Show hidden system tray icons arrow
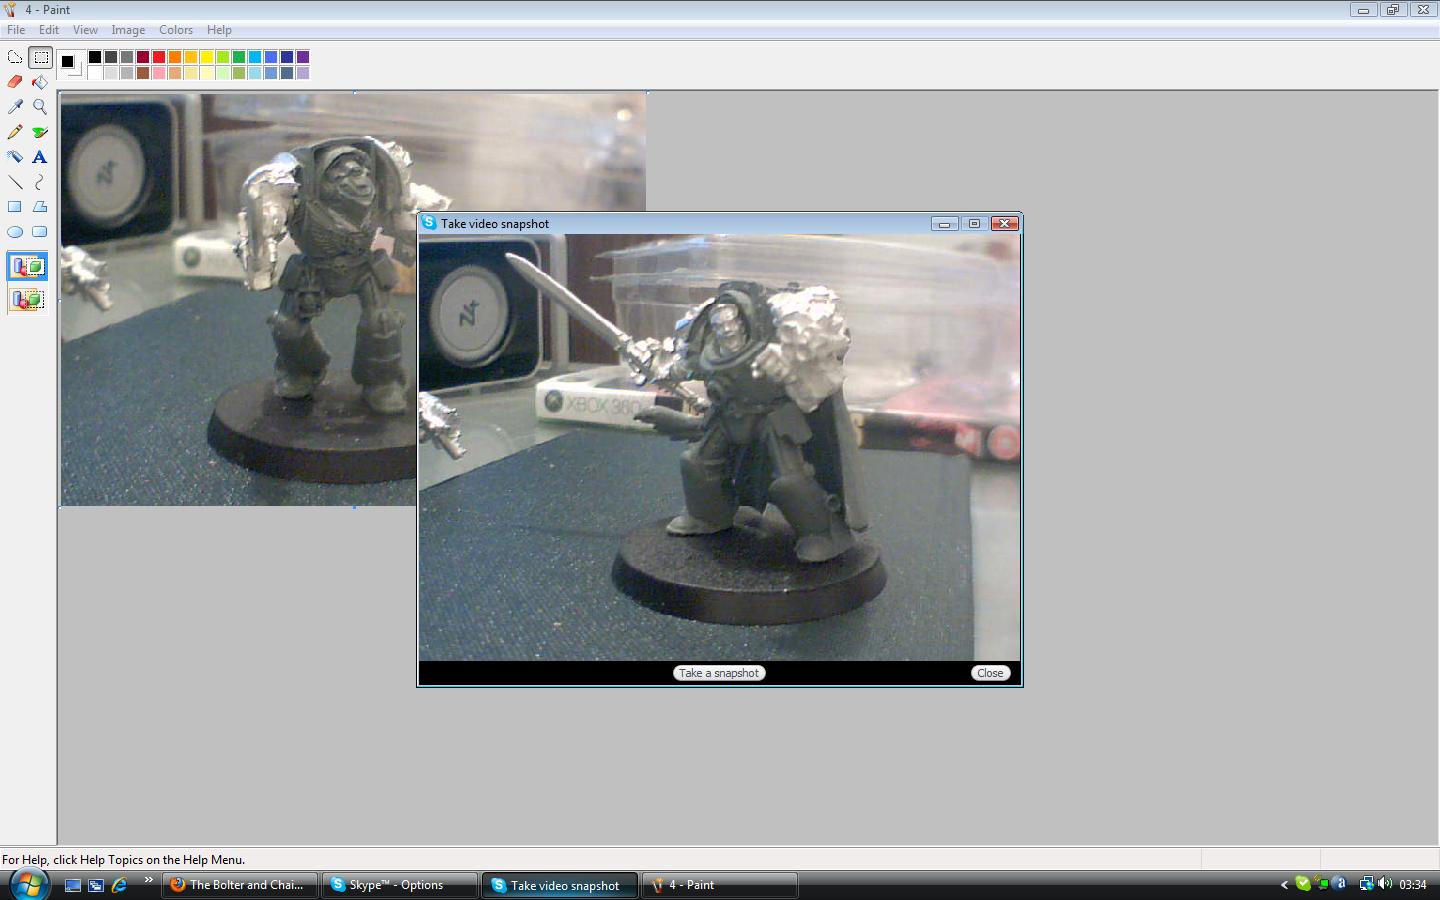The height and width of the screenshot is (900, 1440). pyautogui.click(x=1284, y=885)
